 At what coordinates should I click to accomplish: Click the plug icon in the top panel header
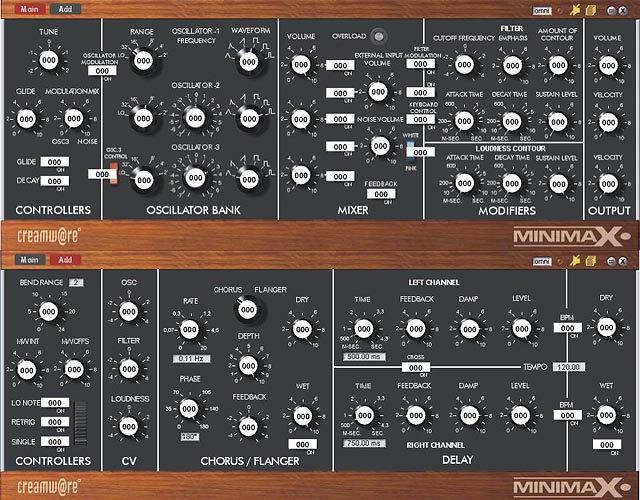[x=575, y=11]
